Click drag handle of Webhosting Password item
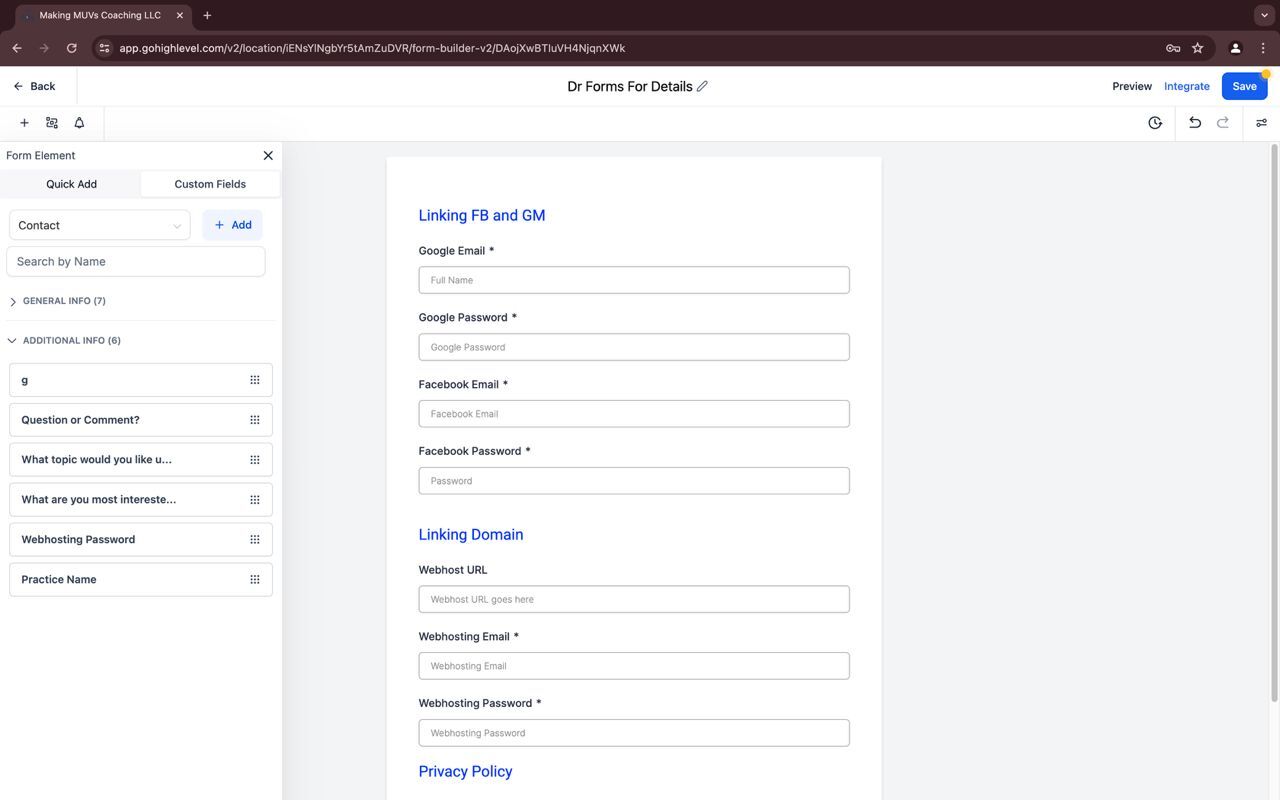 click(255, 540)
